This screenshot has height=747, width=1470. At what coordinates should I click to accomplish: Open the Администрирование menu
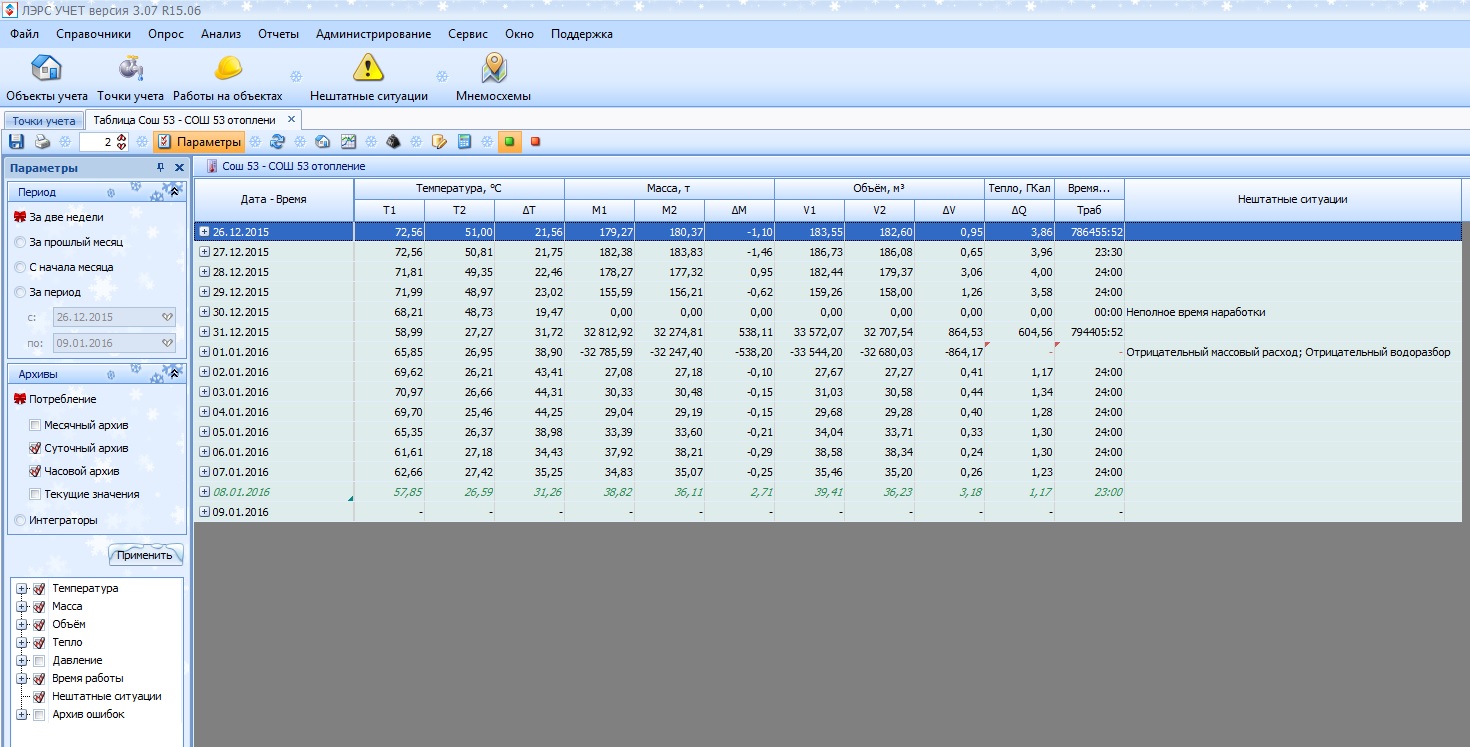click(x=373, y=34)
